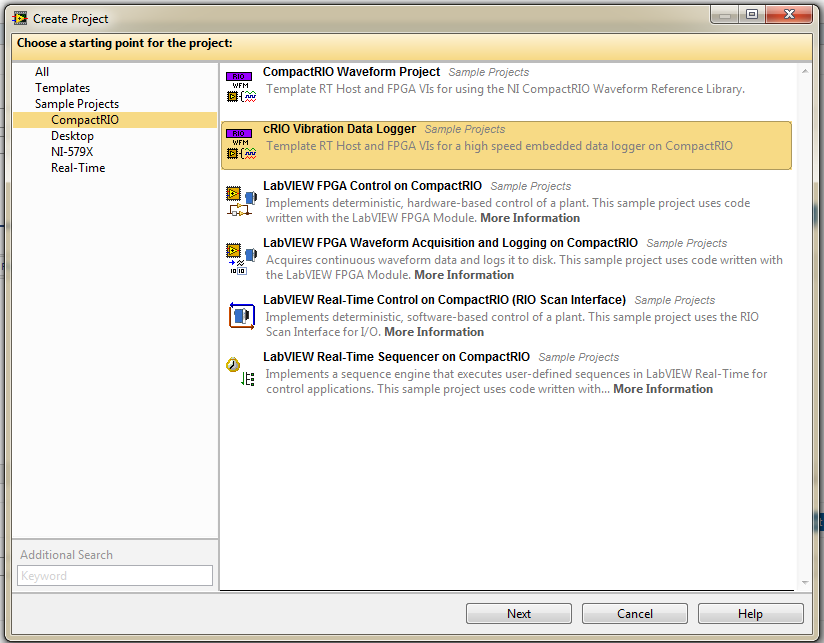
Task: Select the Desktop subcategory
Action: [73, 136]
